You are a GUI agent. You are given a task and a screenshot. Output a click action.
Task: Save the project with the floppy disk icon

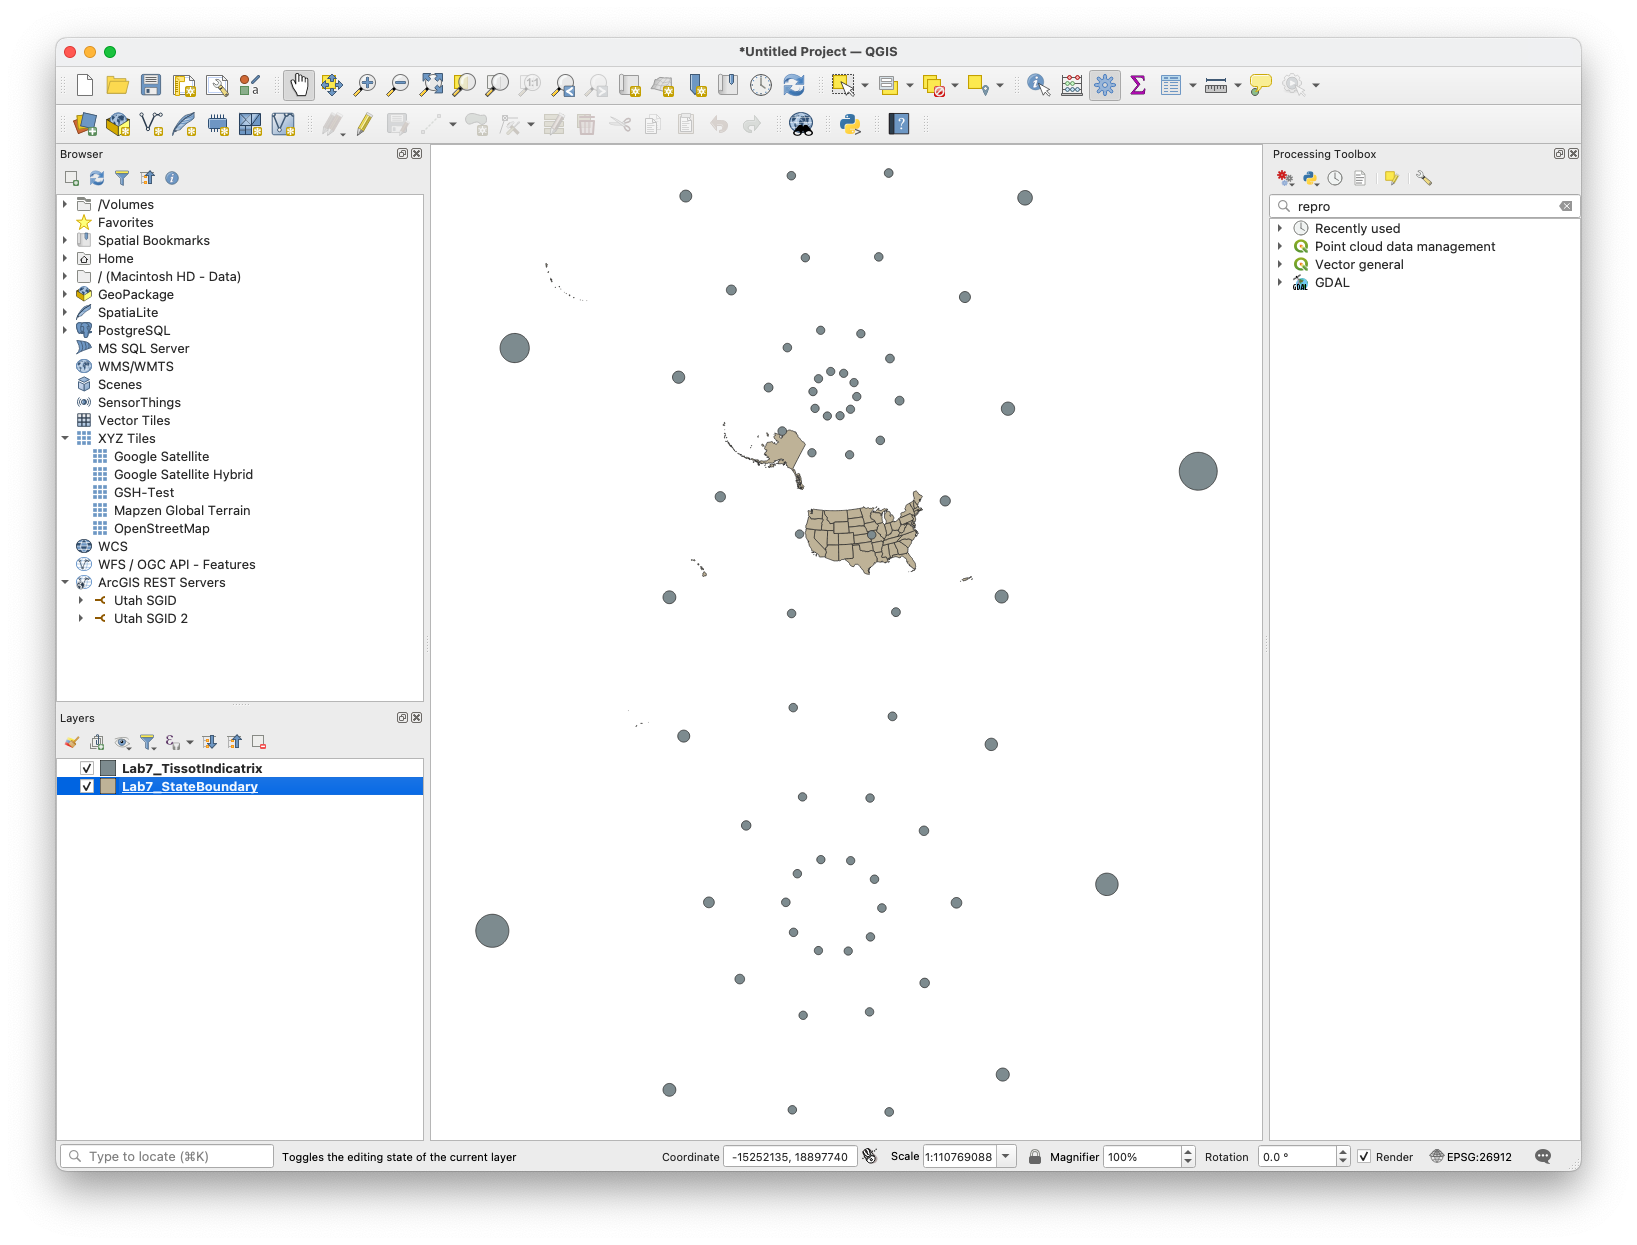coord(151,85)
